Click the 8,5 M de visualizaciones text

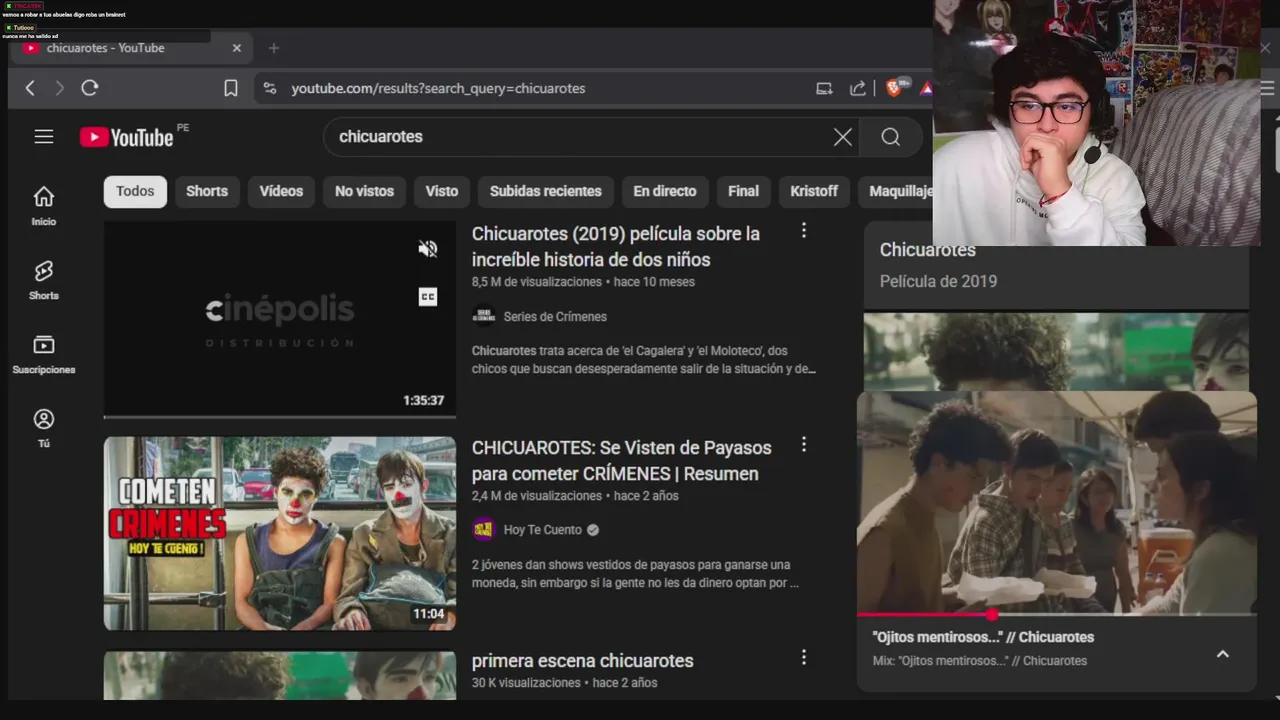point(537,282)
